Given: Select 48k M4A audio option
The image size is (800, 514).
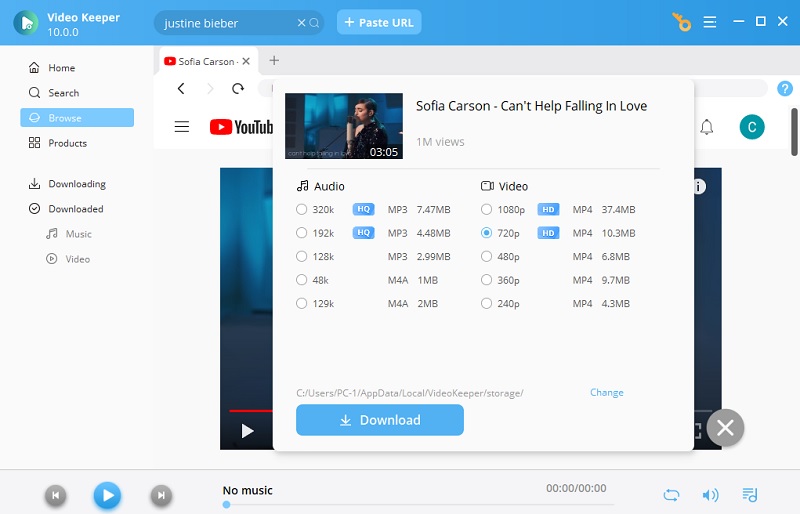Looking at the screenshot, I should (302, 280).
